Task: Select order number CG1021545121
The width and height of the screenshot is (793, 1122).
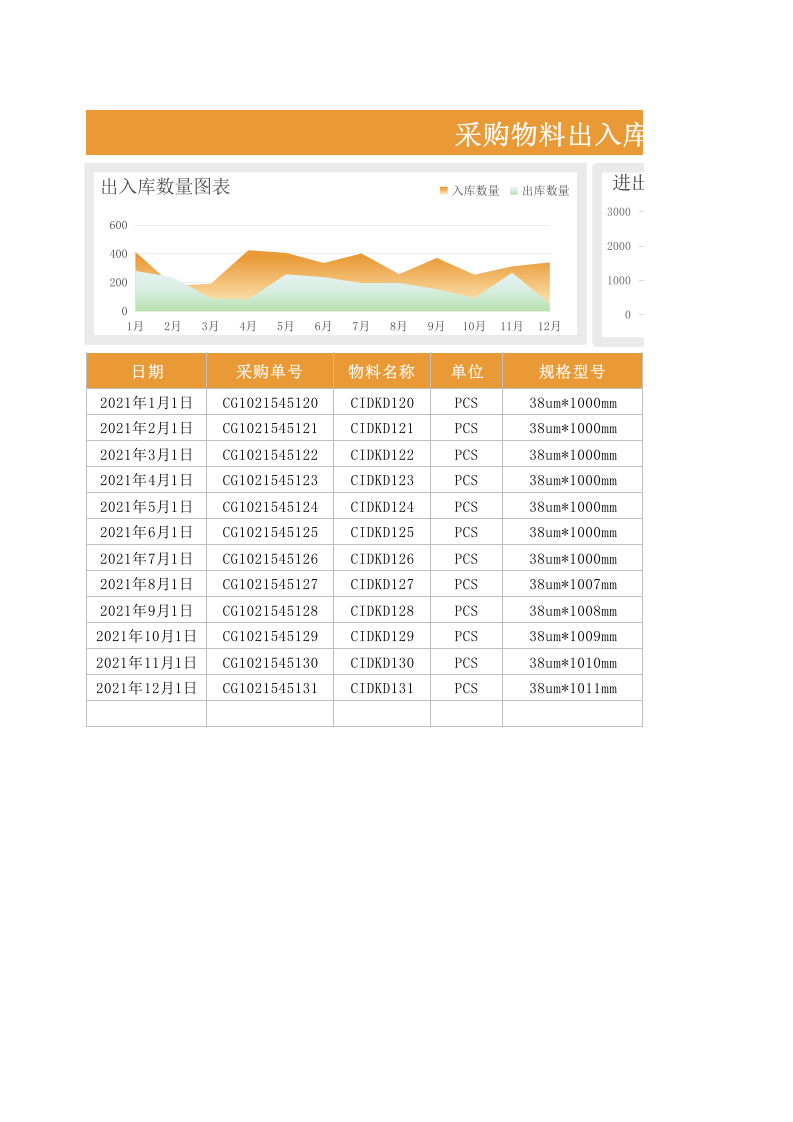Action: [x=270, y=428]
